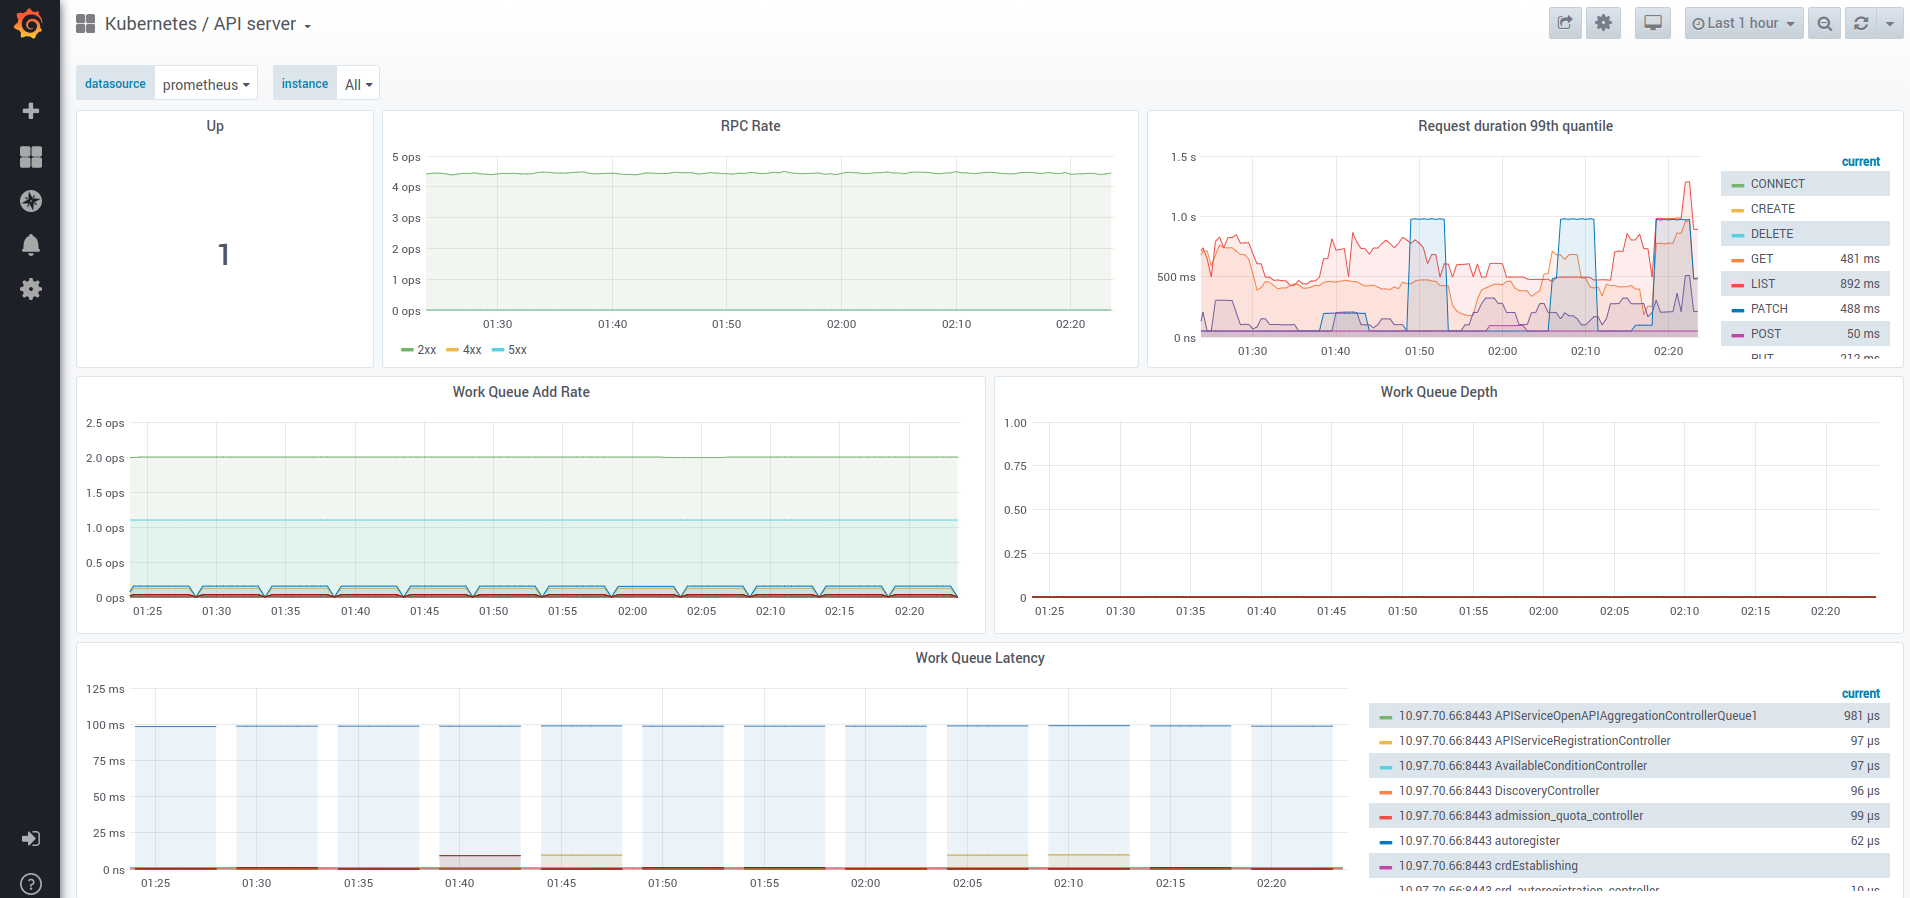Toggle DiscoveryController series in legend
1910x898 pixels.
[1499, 791]
